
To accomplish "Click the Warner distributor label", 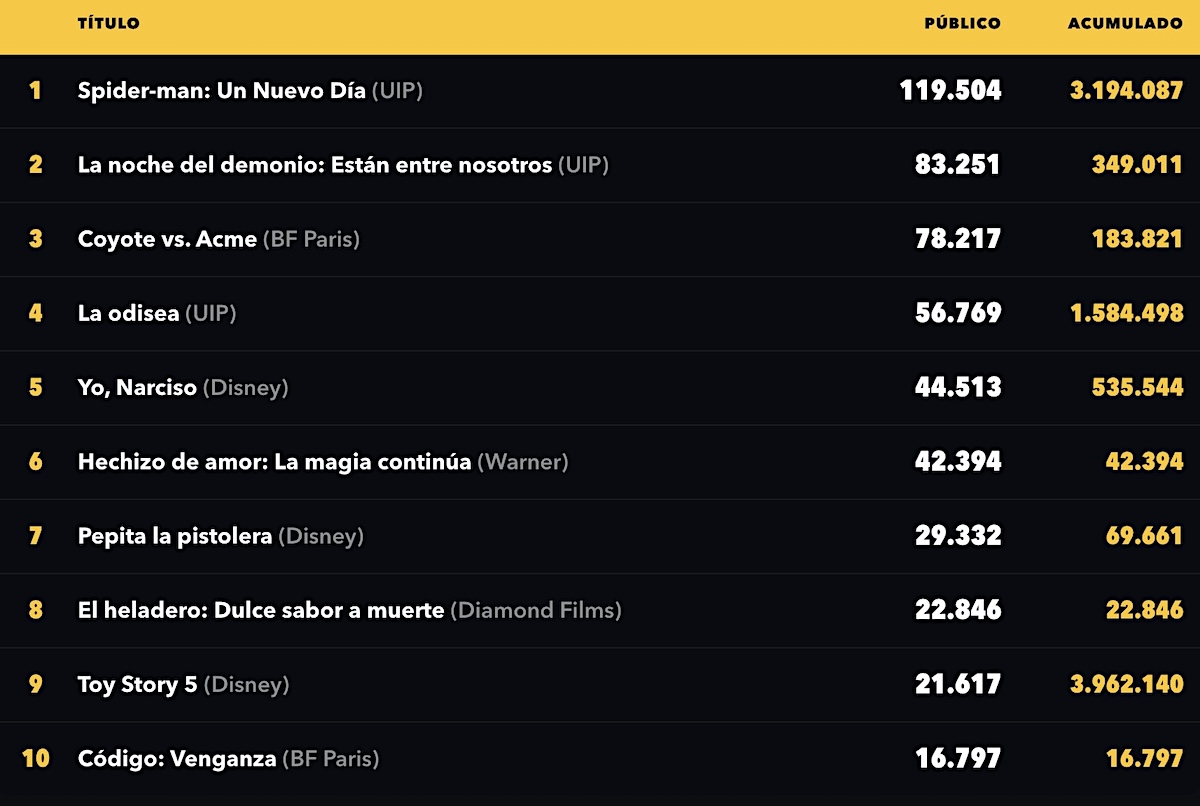I will click(x=523, y=462).
